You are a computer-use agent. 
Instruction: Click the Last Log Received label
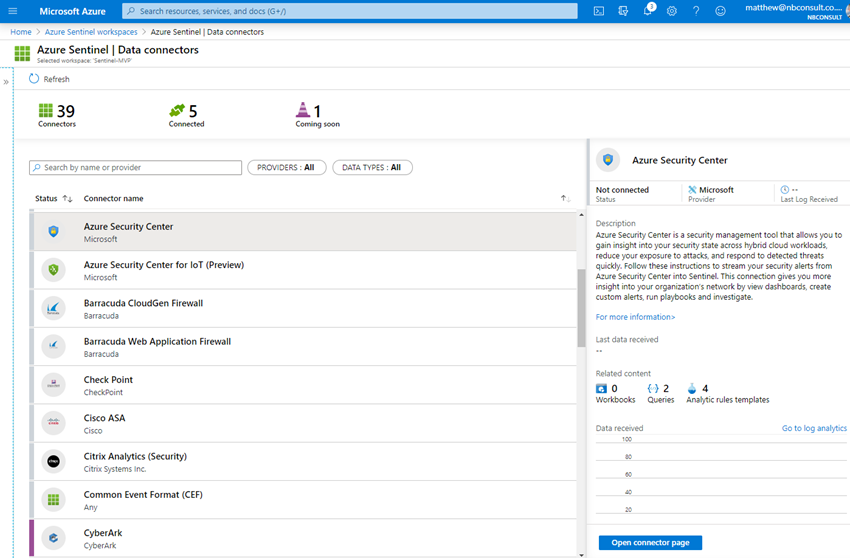tap(809, 200)
